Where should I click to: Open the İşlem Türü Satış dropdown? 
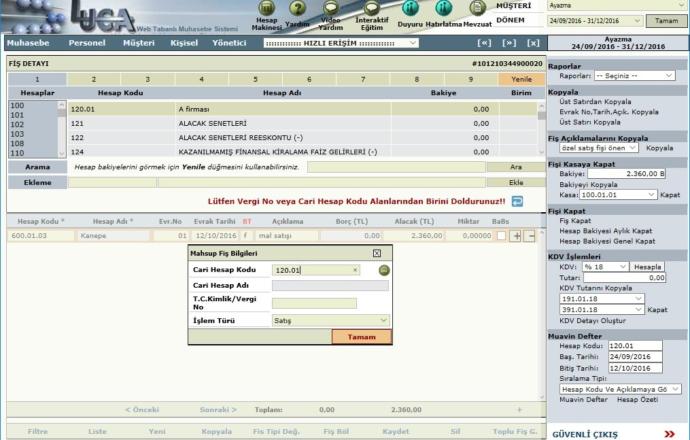(x=330, y=320)
